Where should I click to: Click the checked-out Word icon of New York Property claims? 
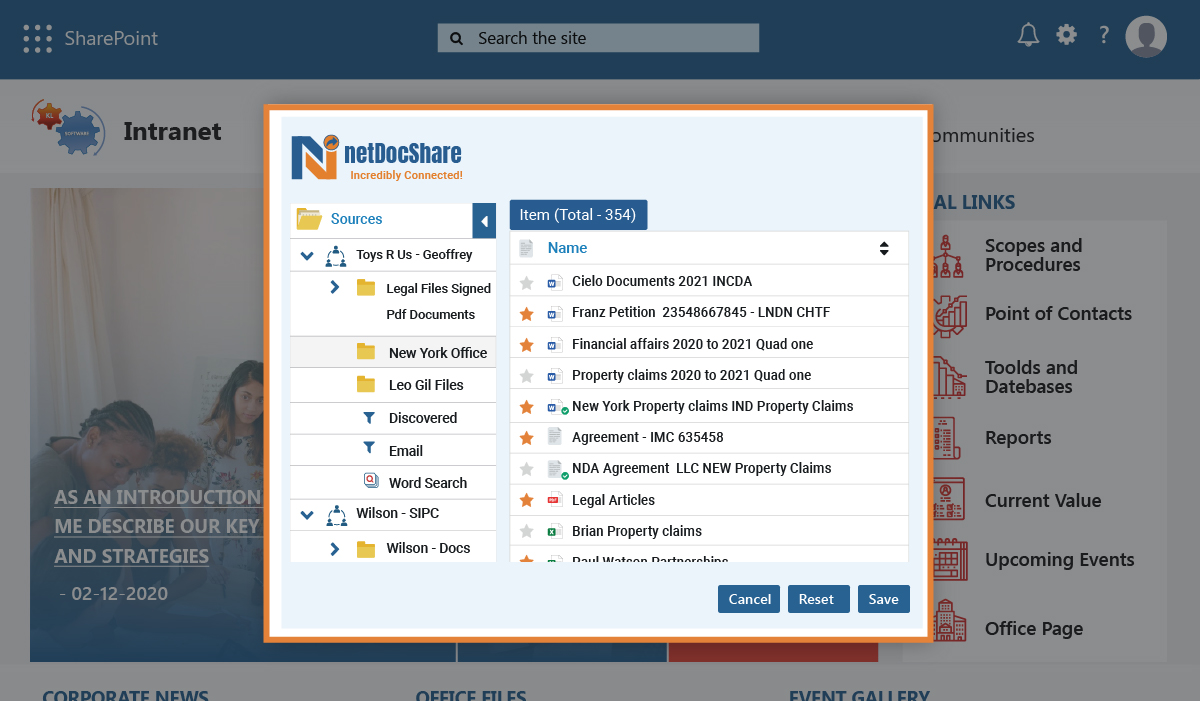[556, 408]
